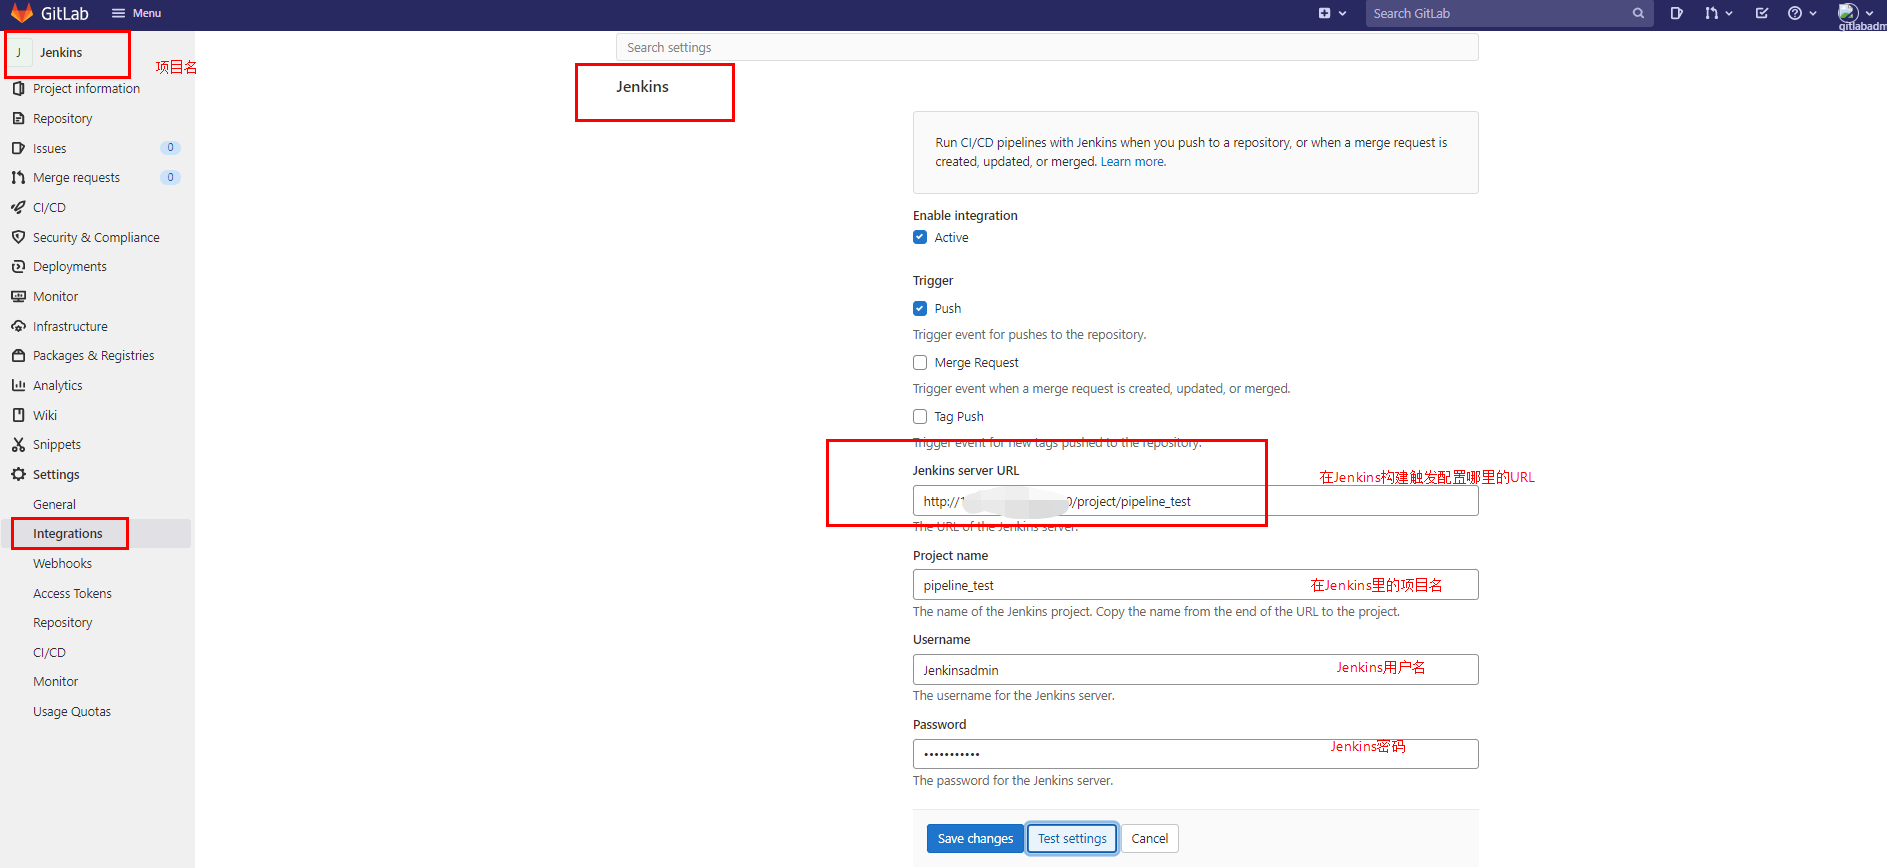Open the merge requests icon in top bar

pyautogui.click(x=1711, y=13)
